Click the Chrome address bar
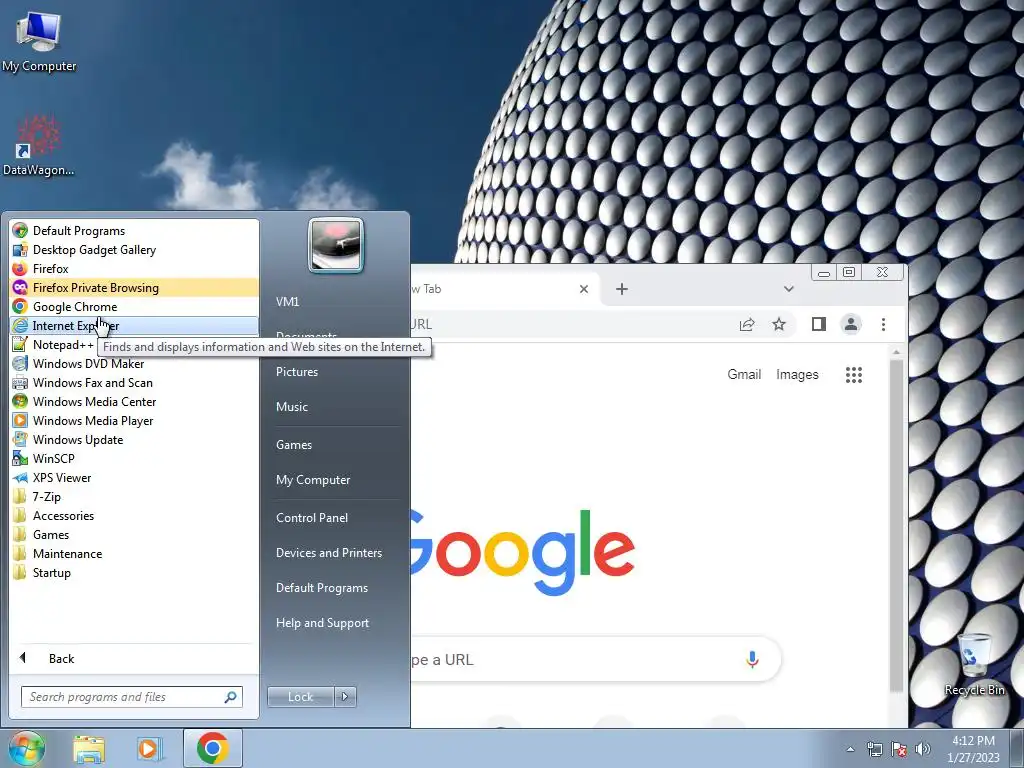 [568, 325]
